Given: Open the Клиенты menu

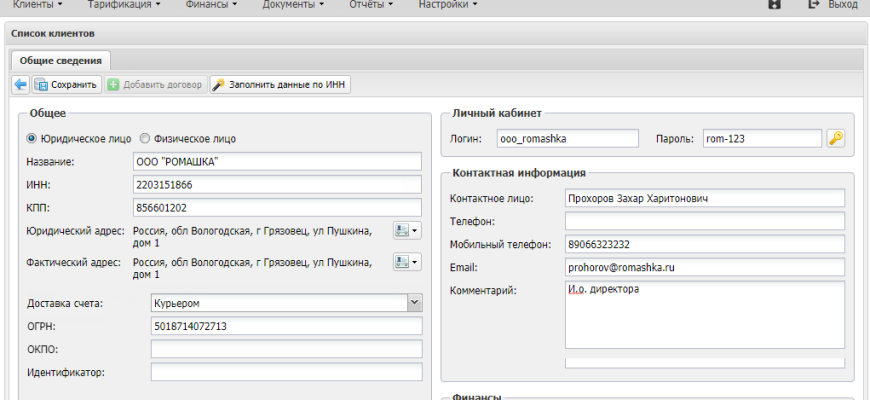Looking at the screenshot, I should tap(37, 5).
